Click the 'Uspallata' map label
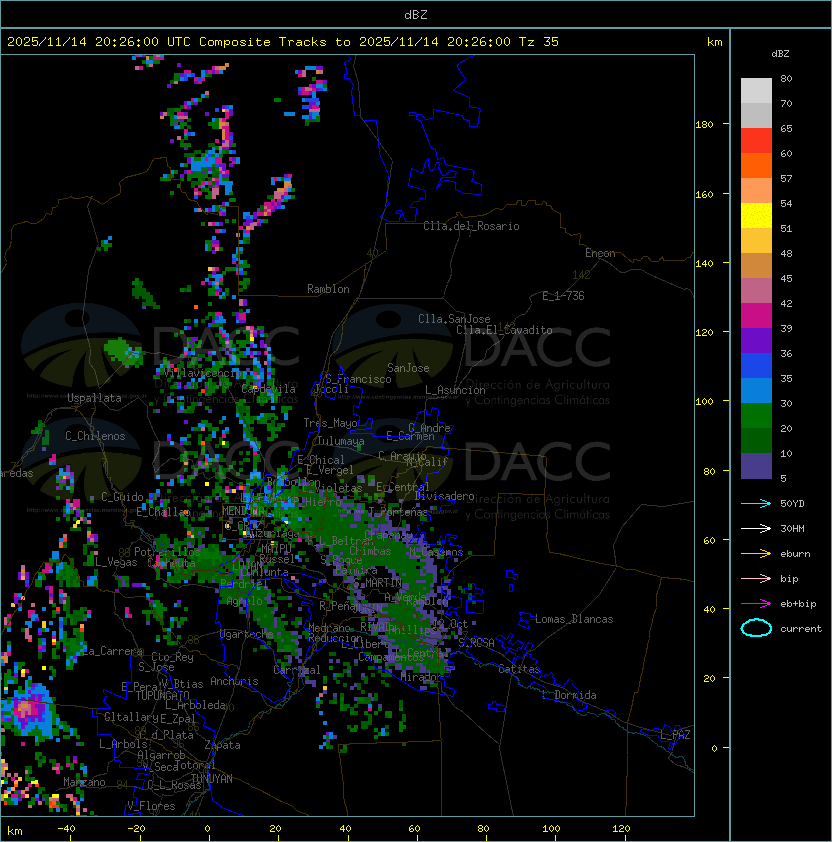Viewport: 832px width, 842px height. click(95, 398)
